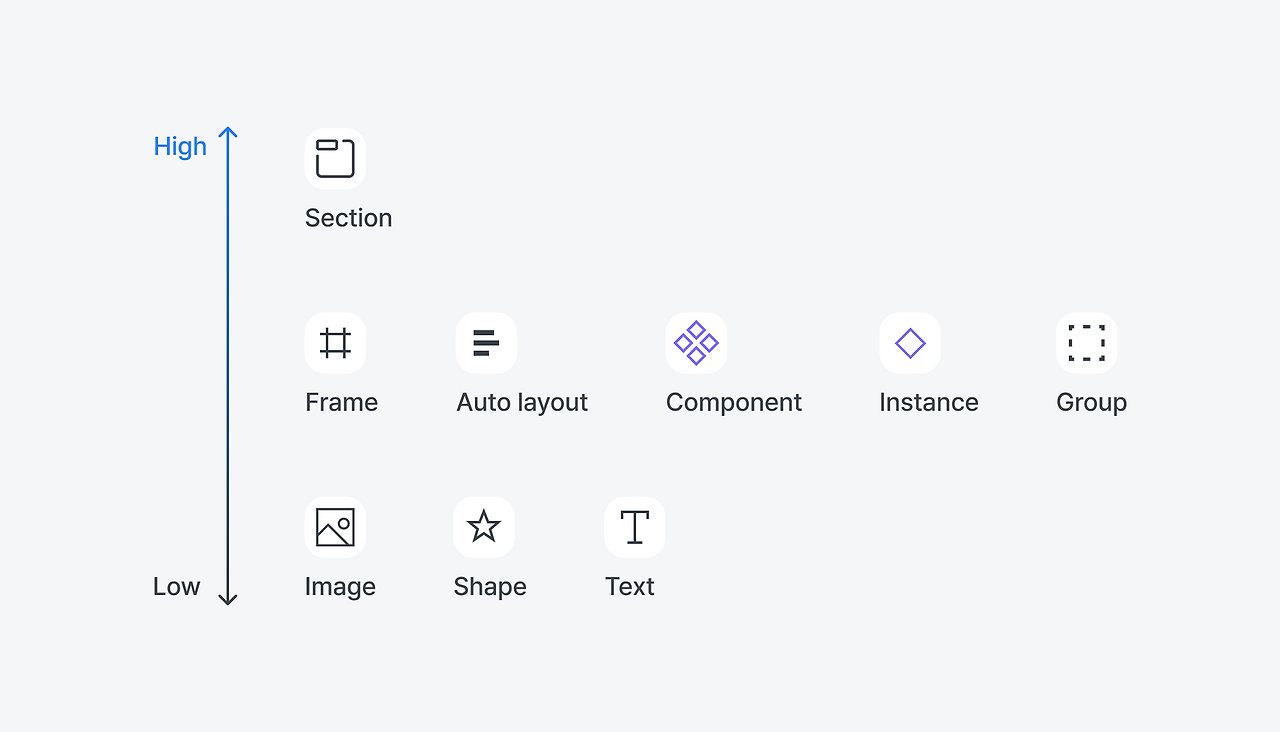Click the Component label text
The width and height of the screenshot is (1280, 732).
coord(734,402)
